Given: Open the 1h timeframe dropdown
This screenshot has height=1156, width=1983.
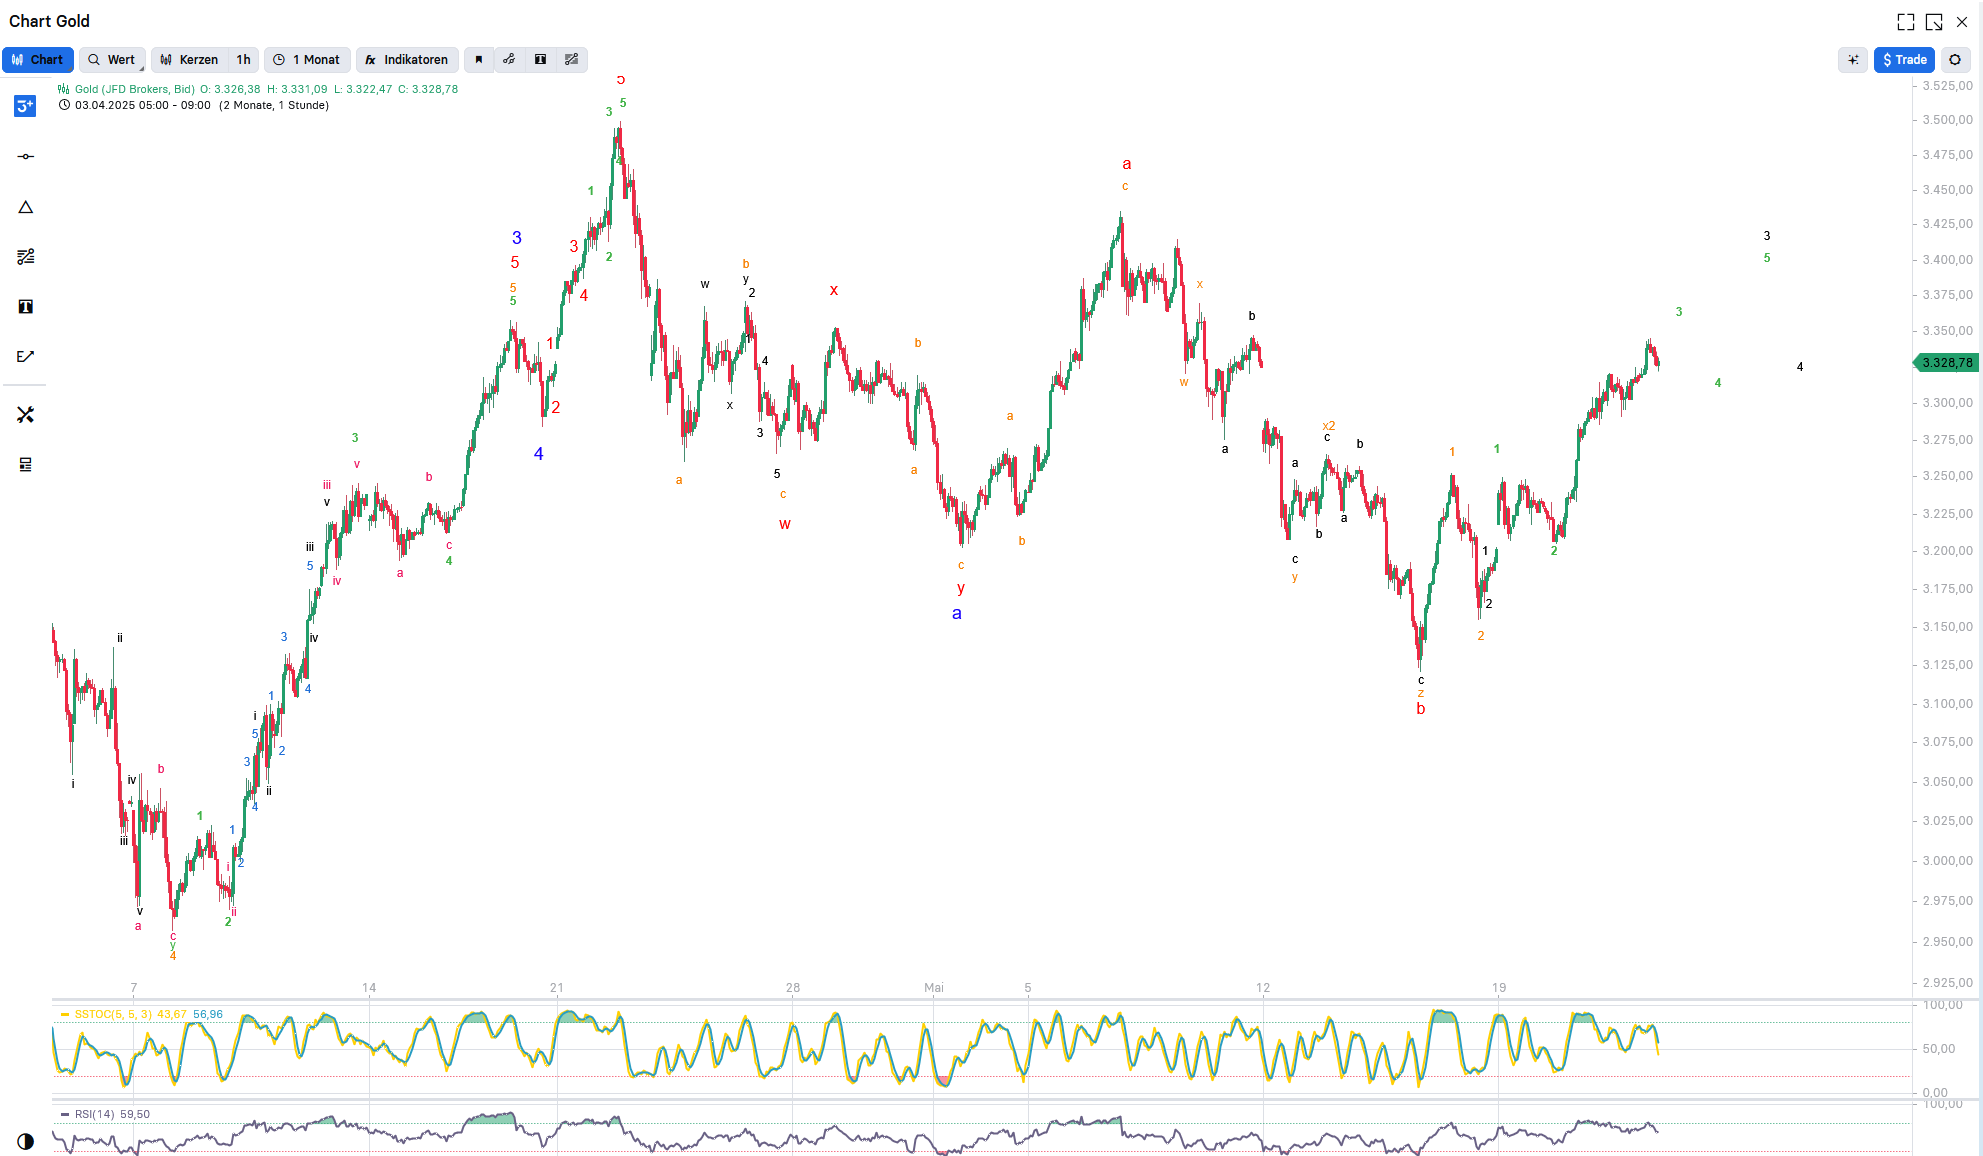Looking at the screenshot, I should point(243,60).
